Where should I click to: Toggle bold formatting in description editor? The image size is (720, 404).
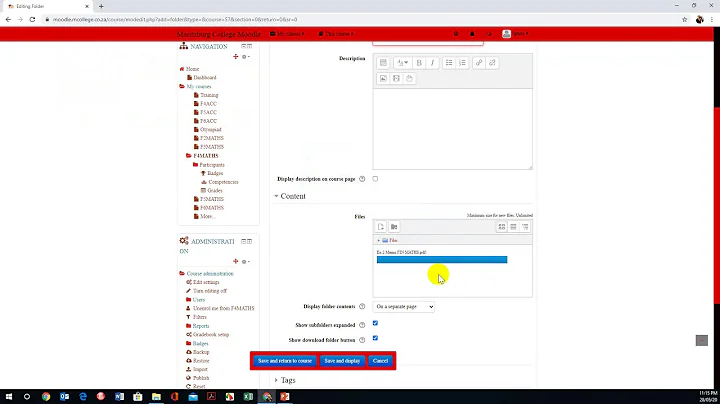(x=419, y=63)
